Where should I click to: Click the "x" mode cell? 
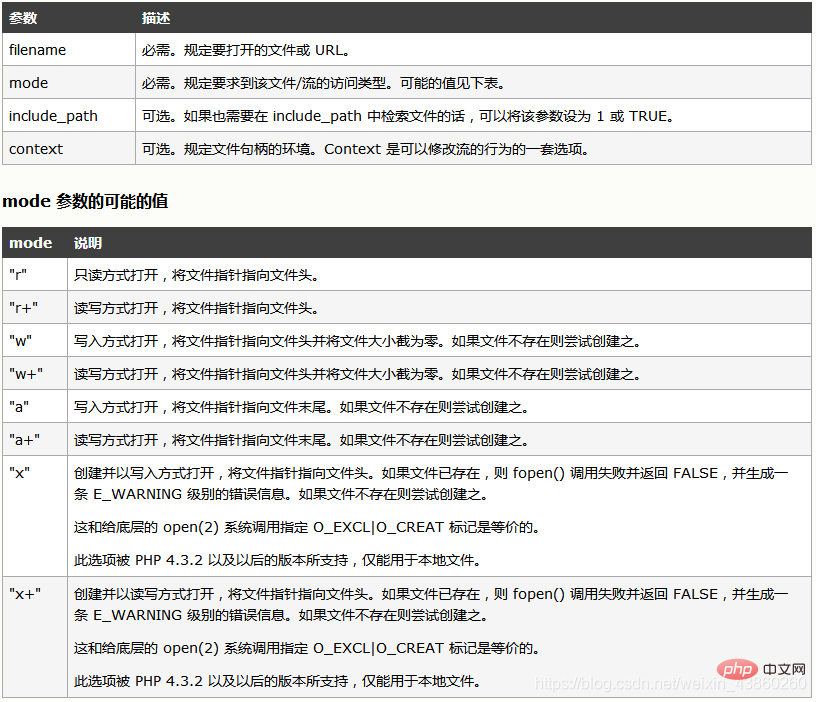pyautogui.click(x=19, y=473)
